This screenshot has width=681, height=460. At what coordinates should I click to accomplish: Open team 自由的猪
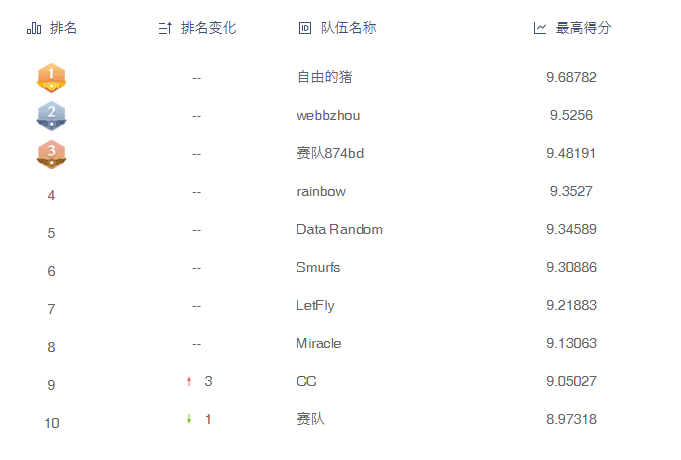(x=324, y=77)
